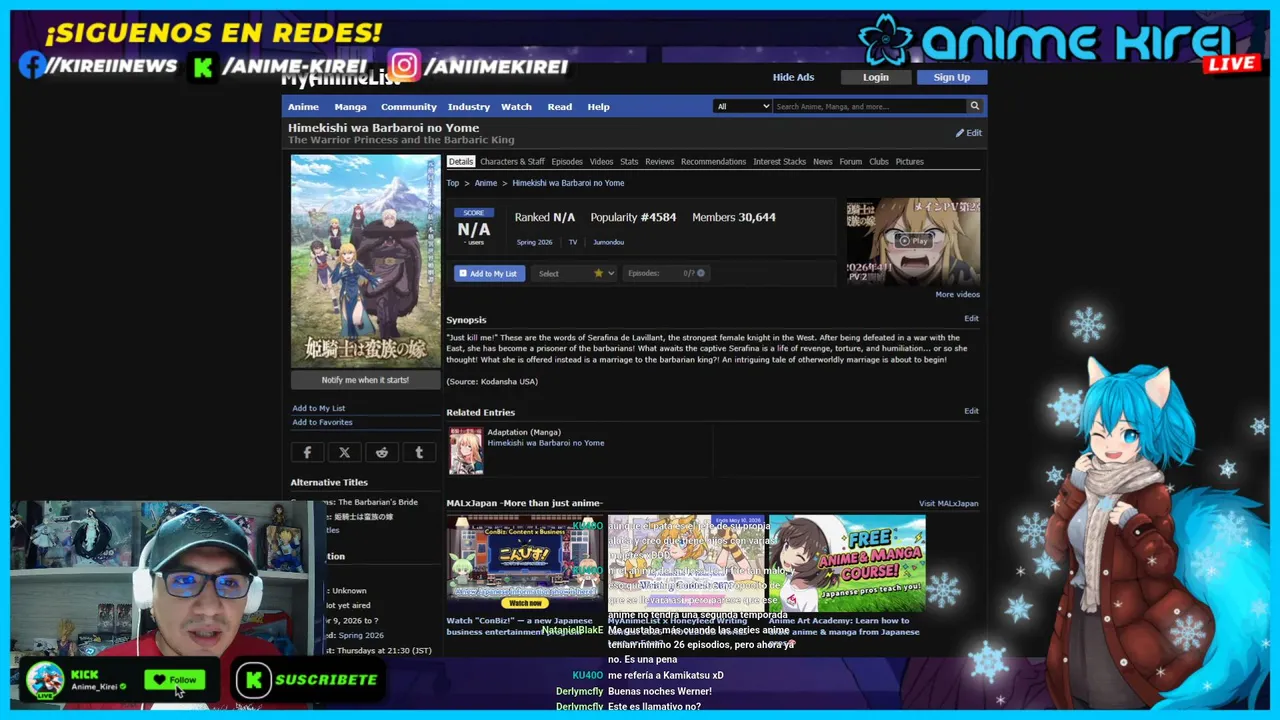
Task: Switch to the Reviews tab
Action: [x=659, y=162]
